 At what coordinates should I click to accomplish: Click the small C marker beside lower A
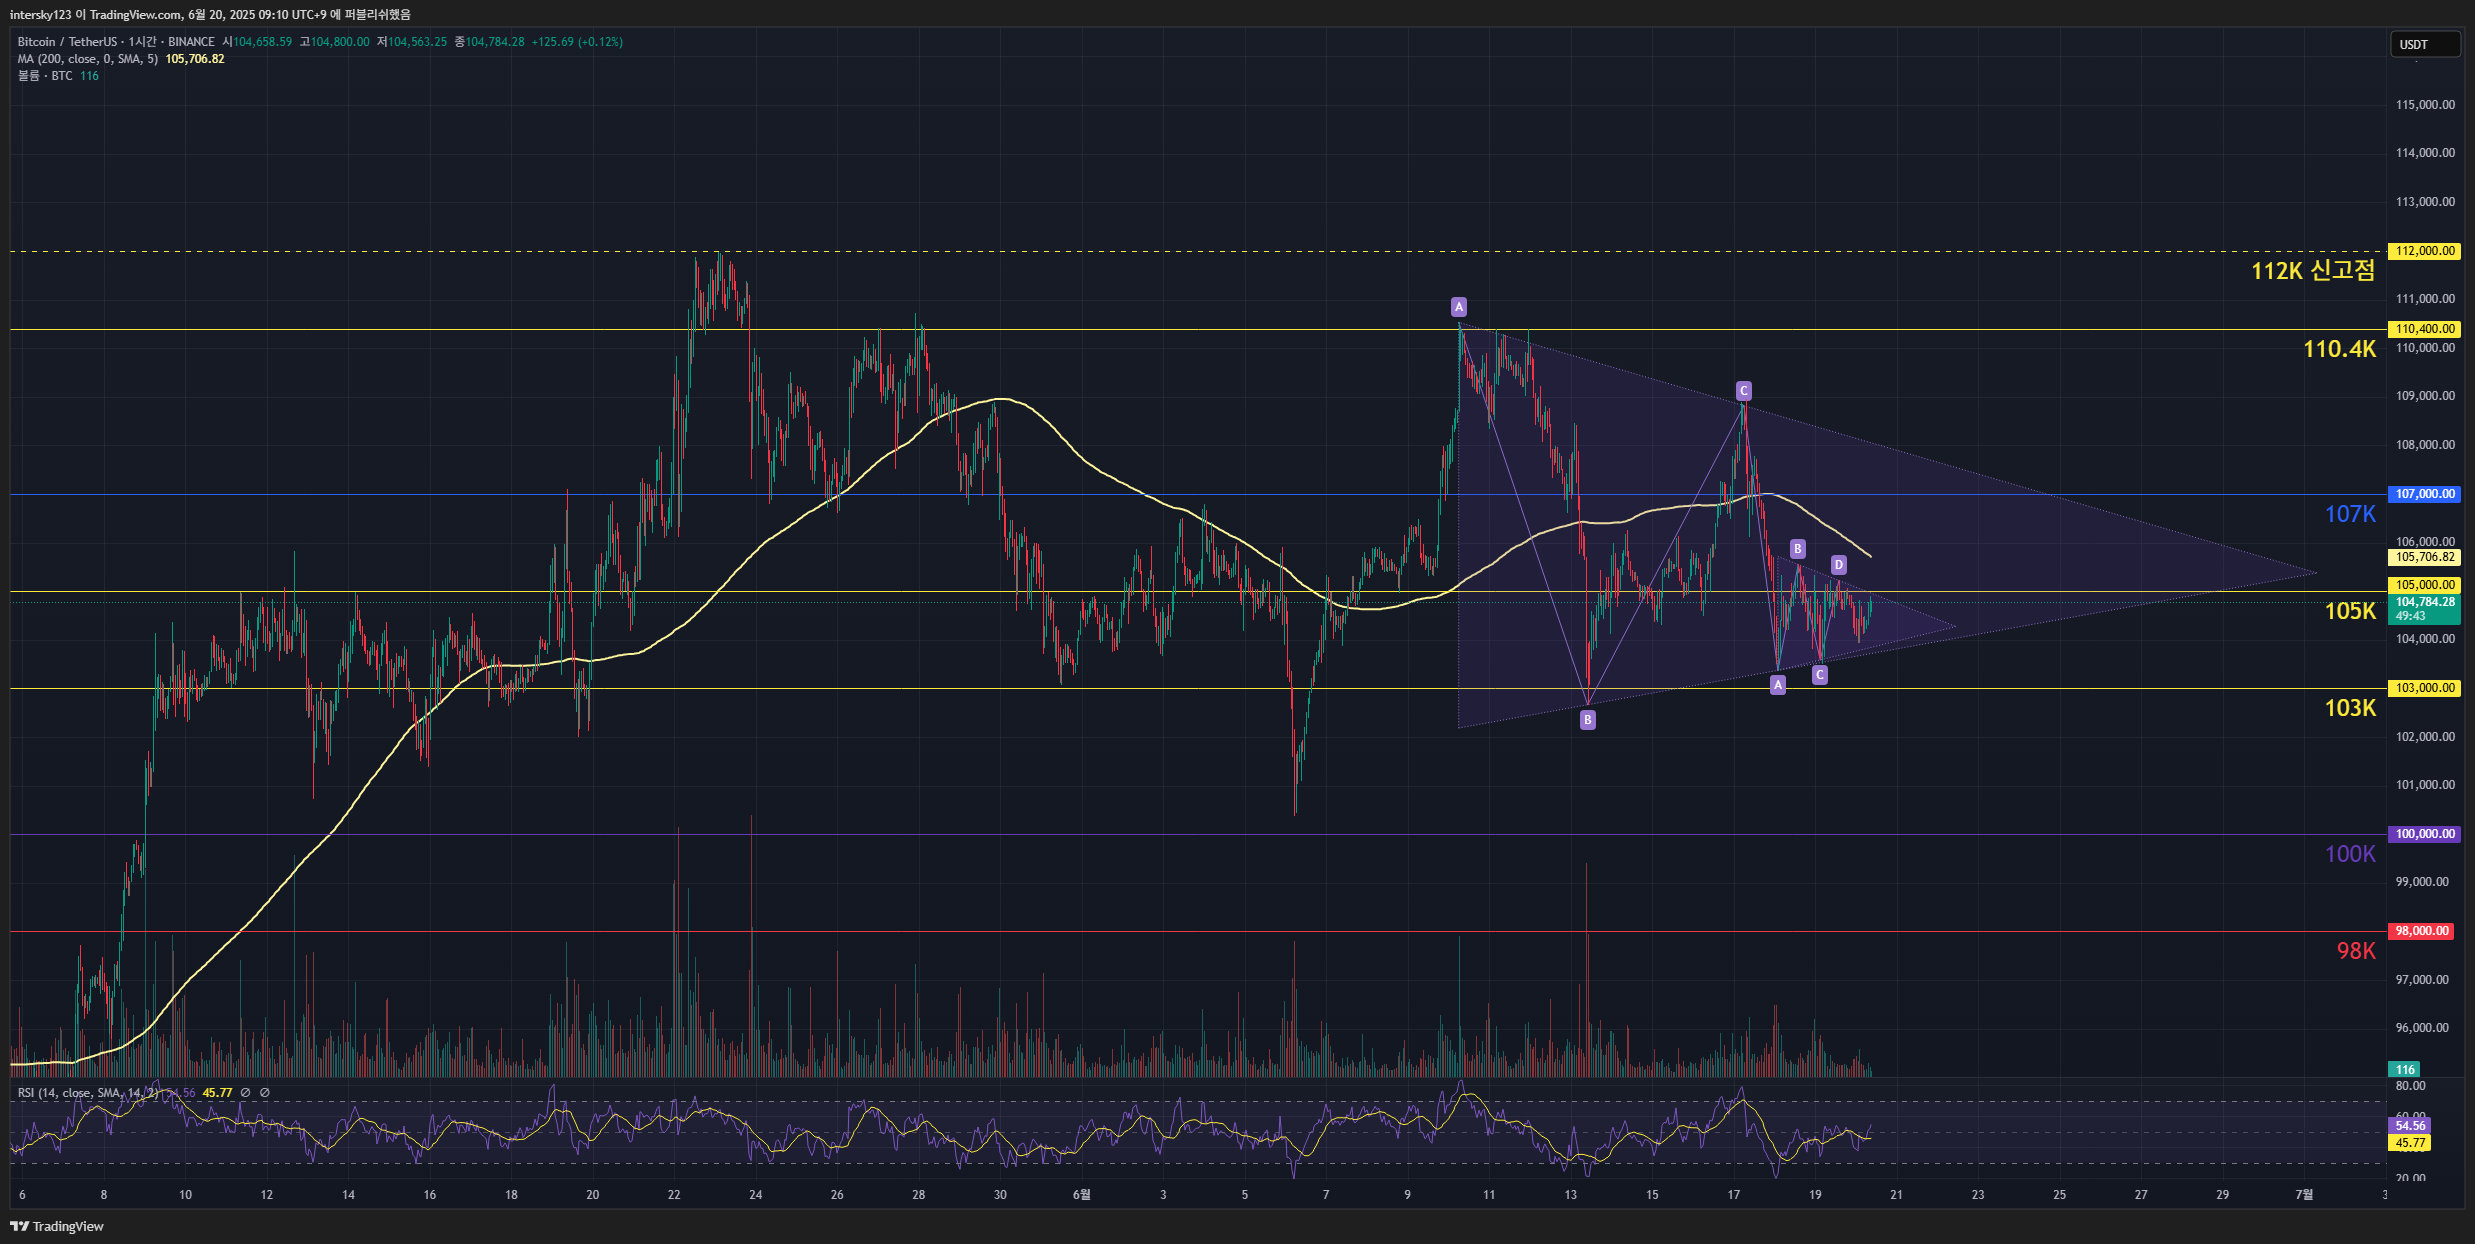(x=1819, y=675)
